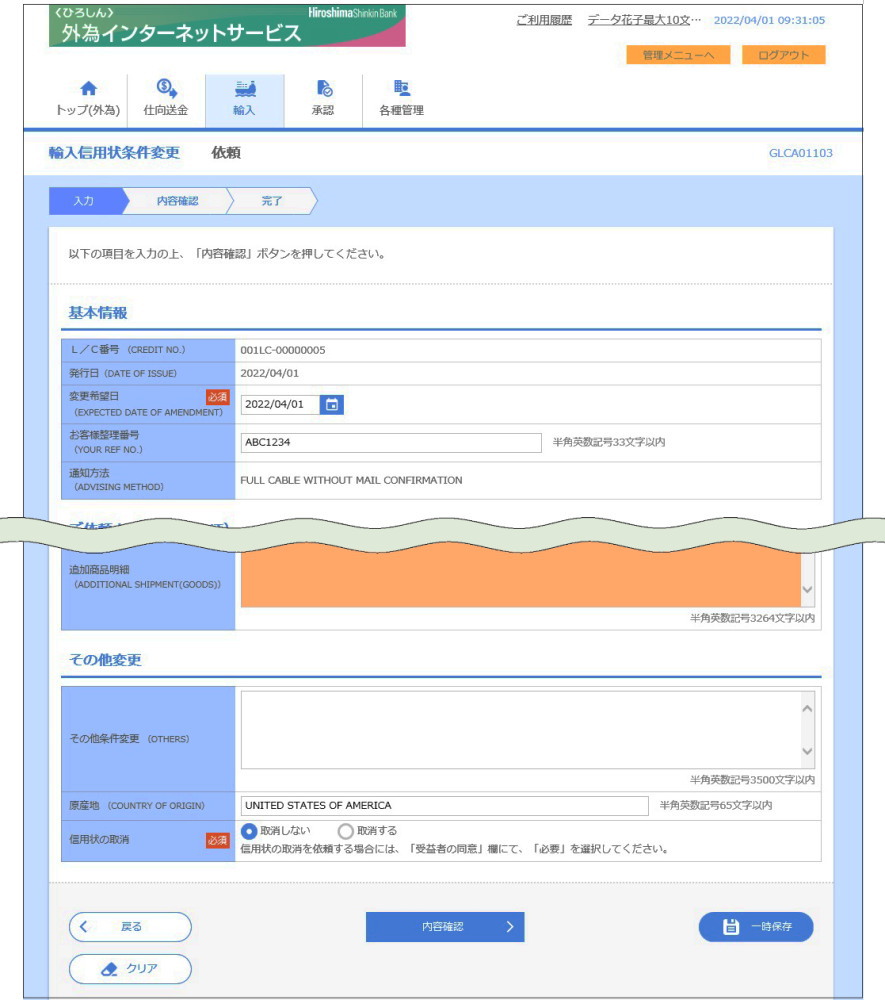Image resolution: width=885 pixels, height=1000 pixels.
Task: Open the 仕向送金 remittance icon
Action: point(166,89)
